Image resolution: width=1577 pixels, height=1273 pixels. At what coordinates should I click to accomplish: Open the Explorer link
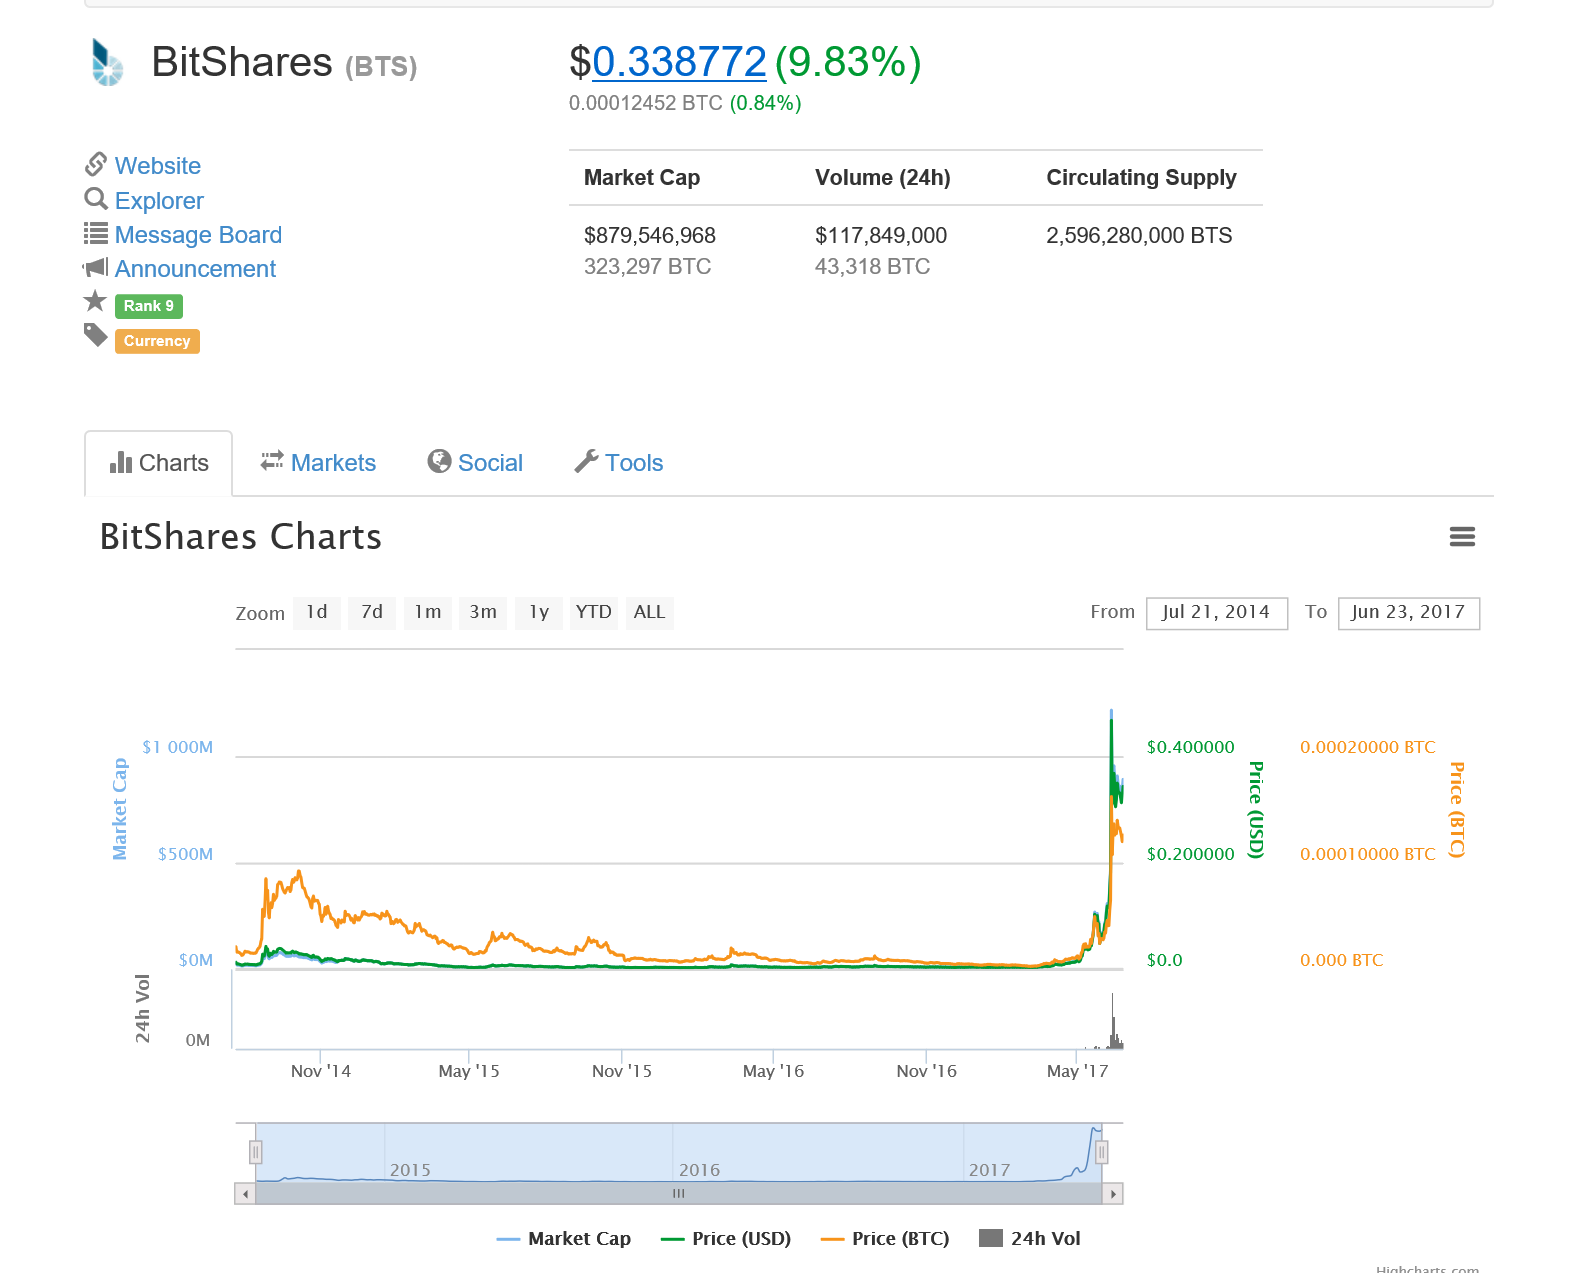pos(159,201)
